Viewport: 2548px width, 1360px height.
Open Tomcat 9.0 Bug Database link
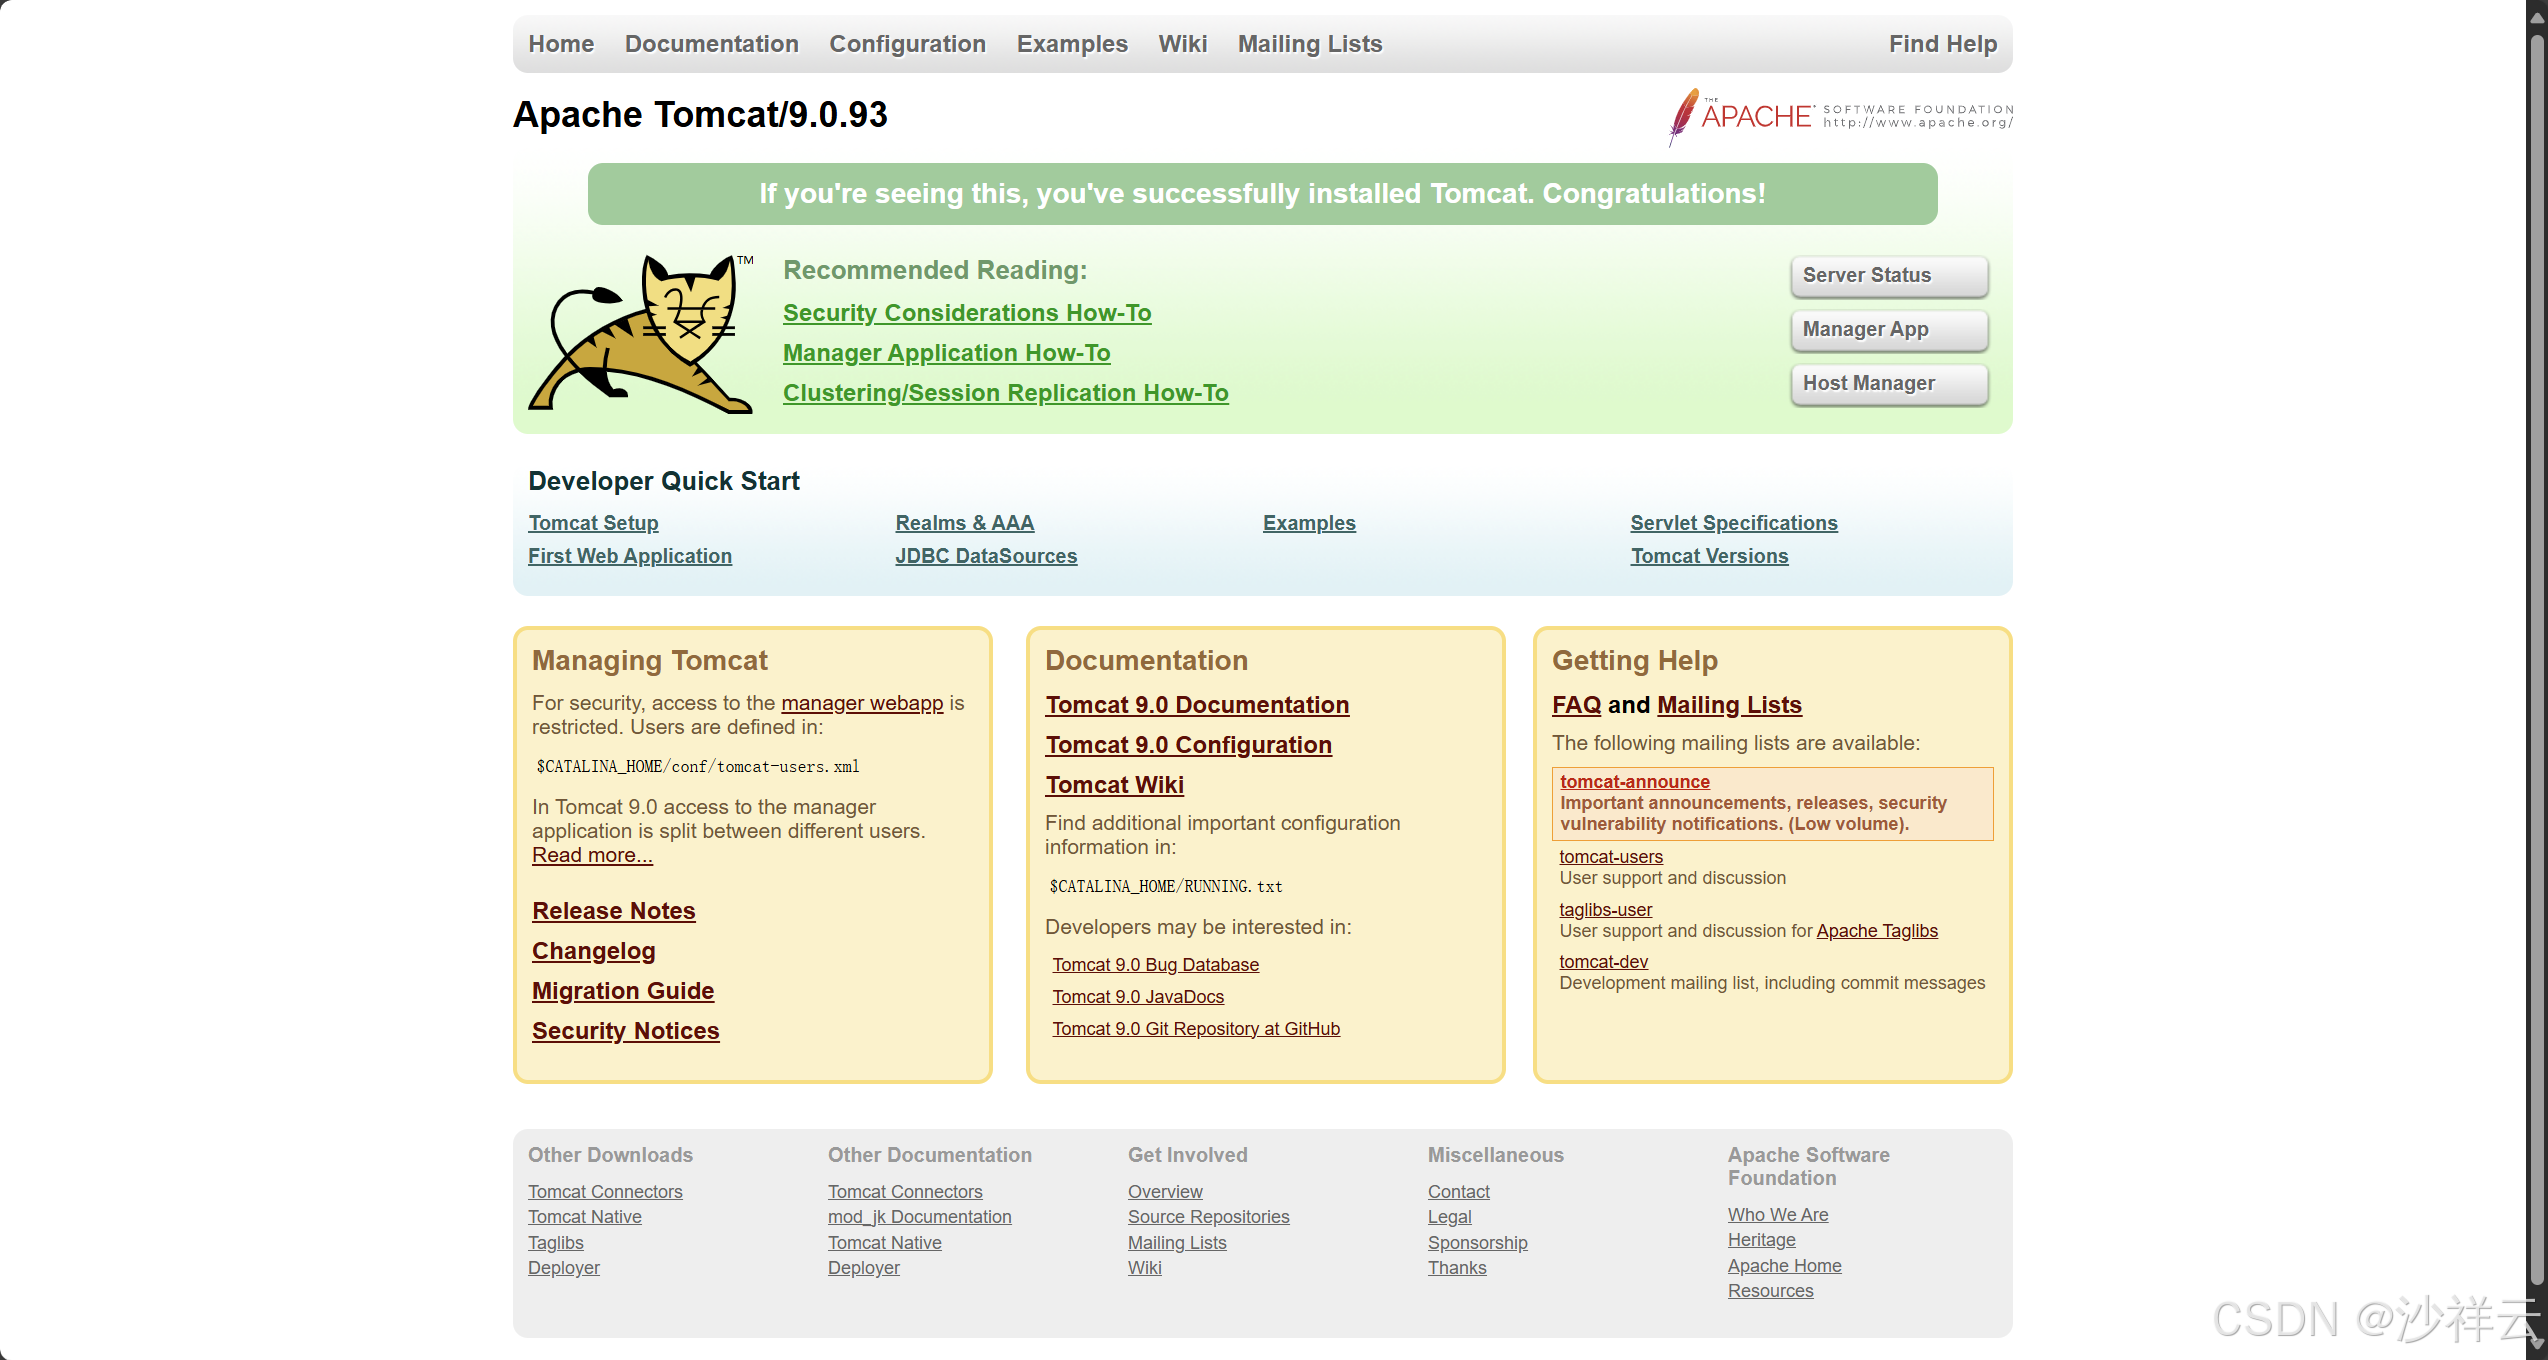(1156, 965)
